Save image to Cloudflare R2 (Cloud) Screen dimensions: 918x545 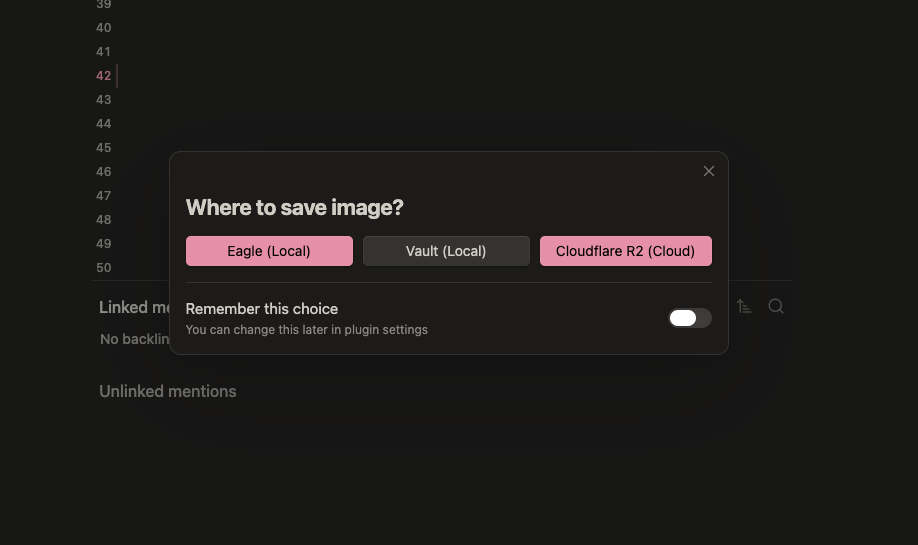pos(625,251)
